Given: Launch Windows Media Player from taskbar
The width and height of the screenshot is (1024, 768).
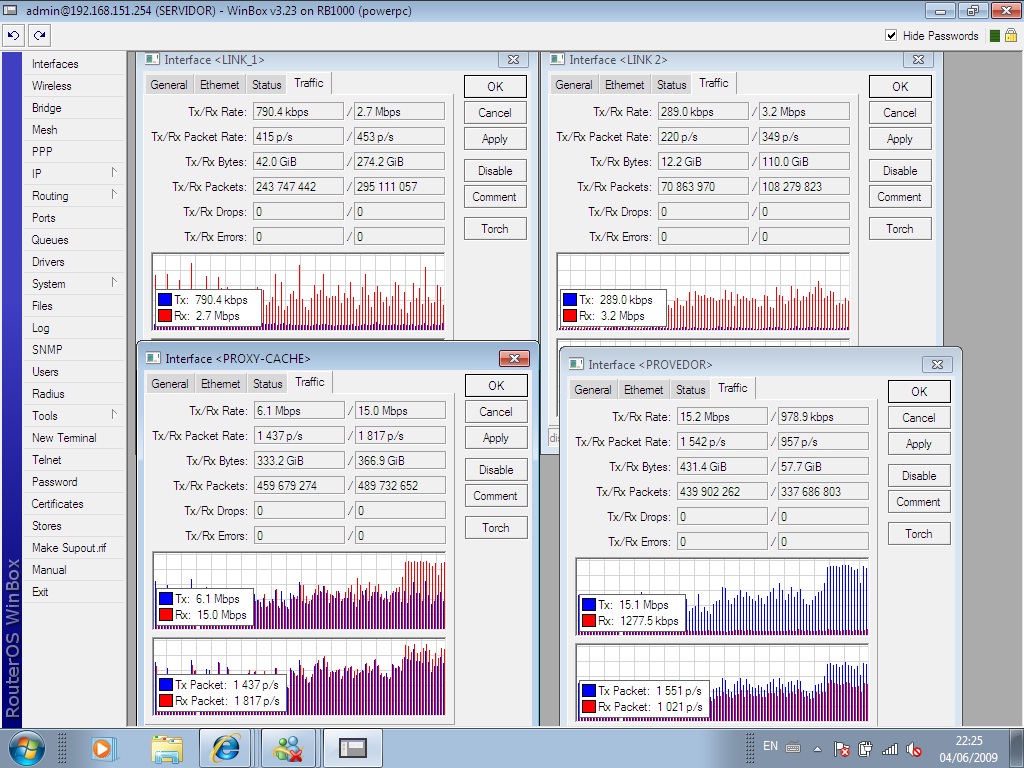Looking at the screenshot, I should [x=103, y=748].
